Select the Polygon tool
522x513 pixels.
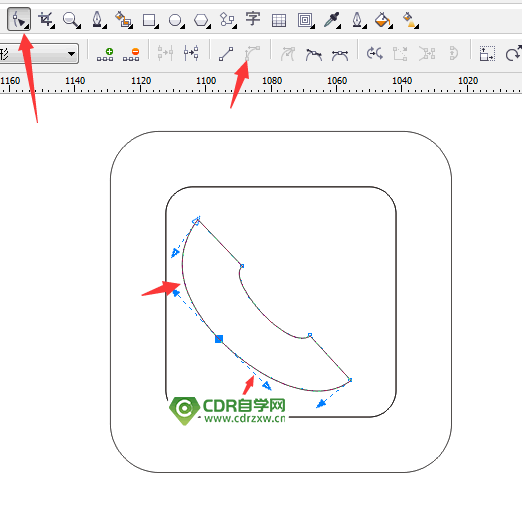[202, 20]
